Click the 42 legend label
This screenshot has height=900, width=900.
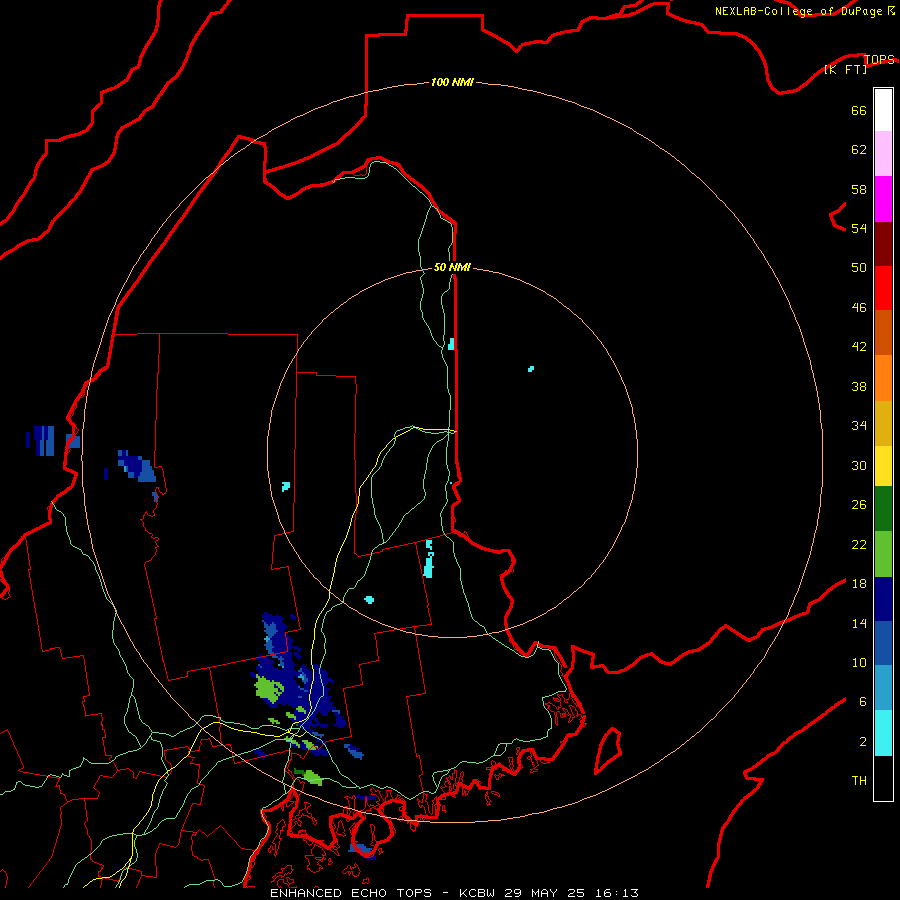[x=859, y=347]
